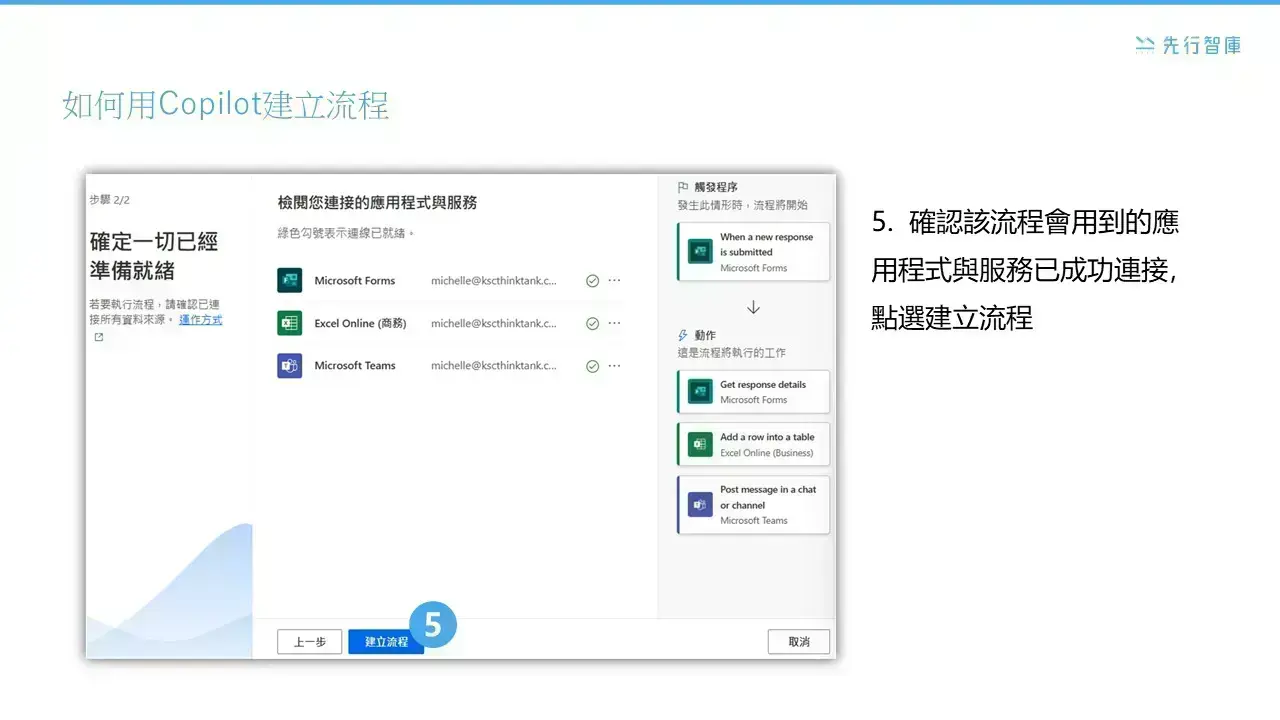Click the 先行智庫 logo
This screenshot has width=1280, height=720.
coord(1188,45)
